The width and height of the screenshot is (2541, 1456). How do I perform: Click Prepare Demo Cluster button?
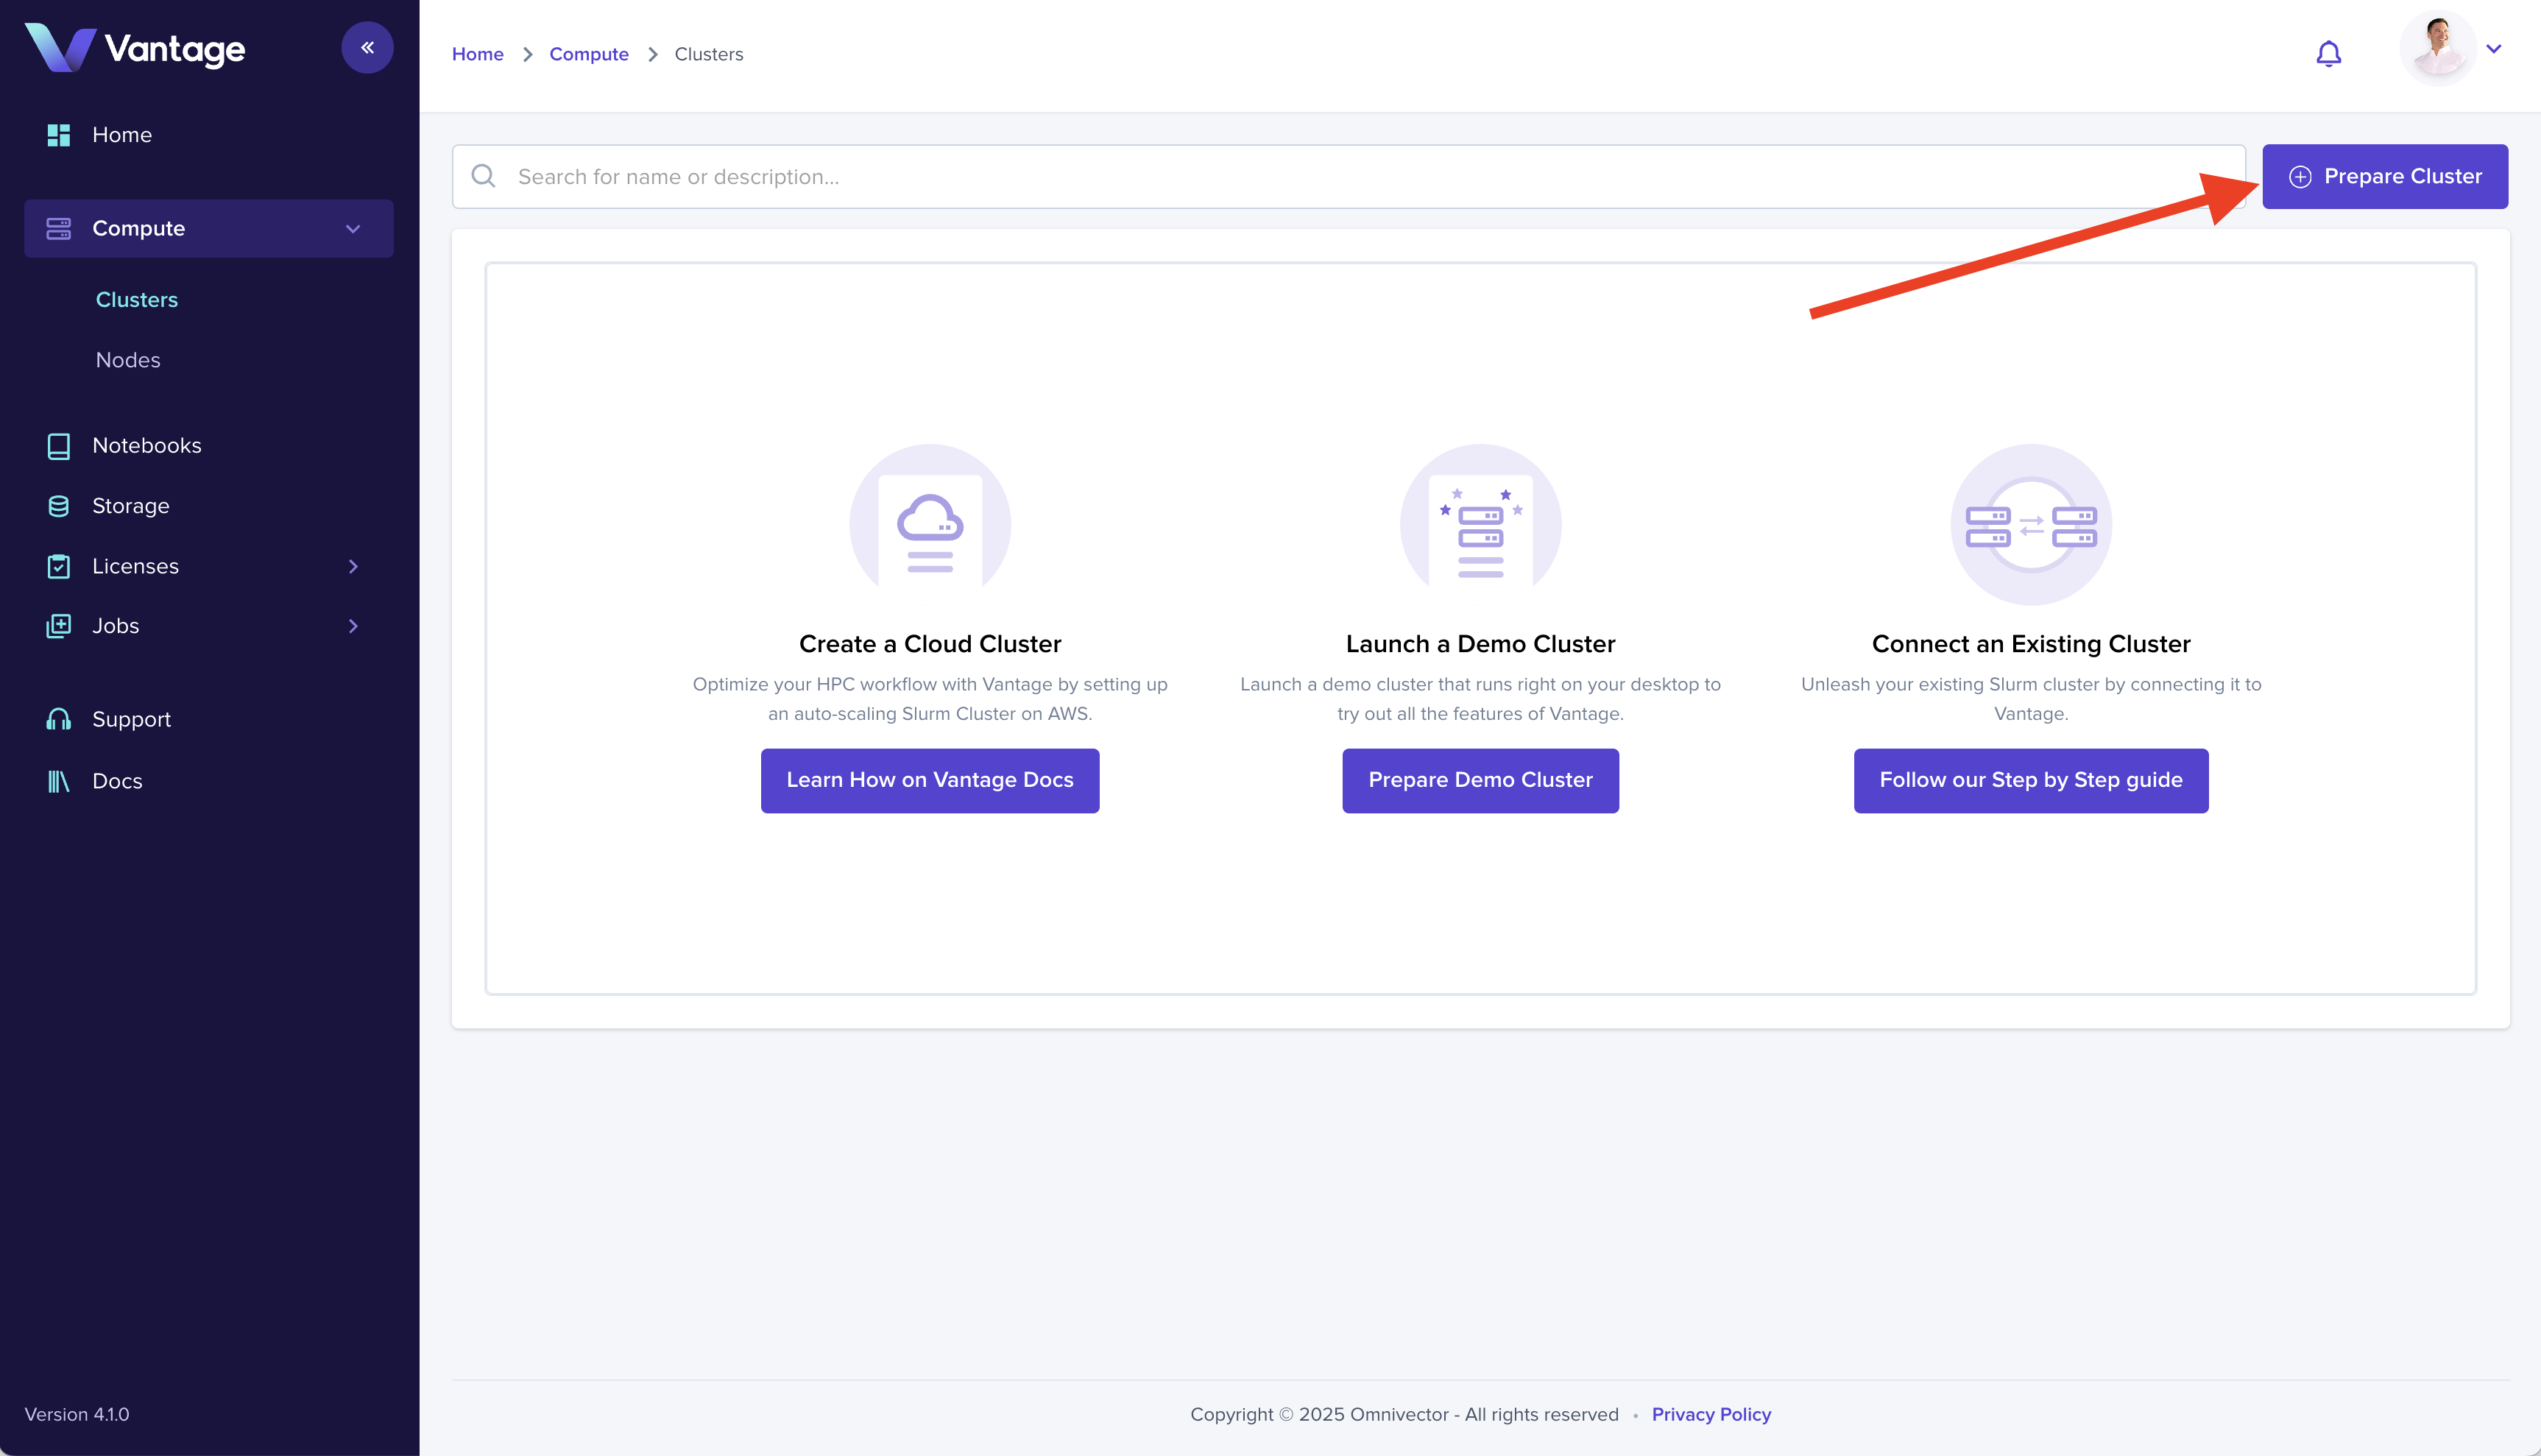pyautogui.click(x=1480, y=780)
